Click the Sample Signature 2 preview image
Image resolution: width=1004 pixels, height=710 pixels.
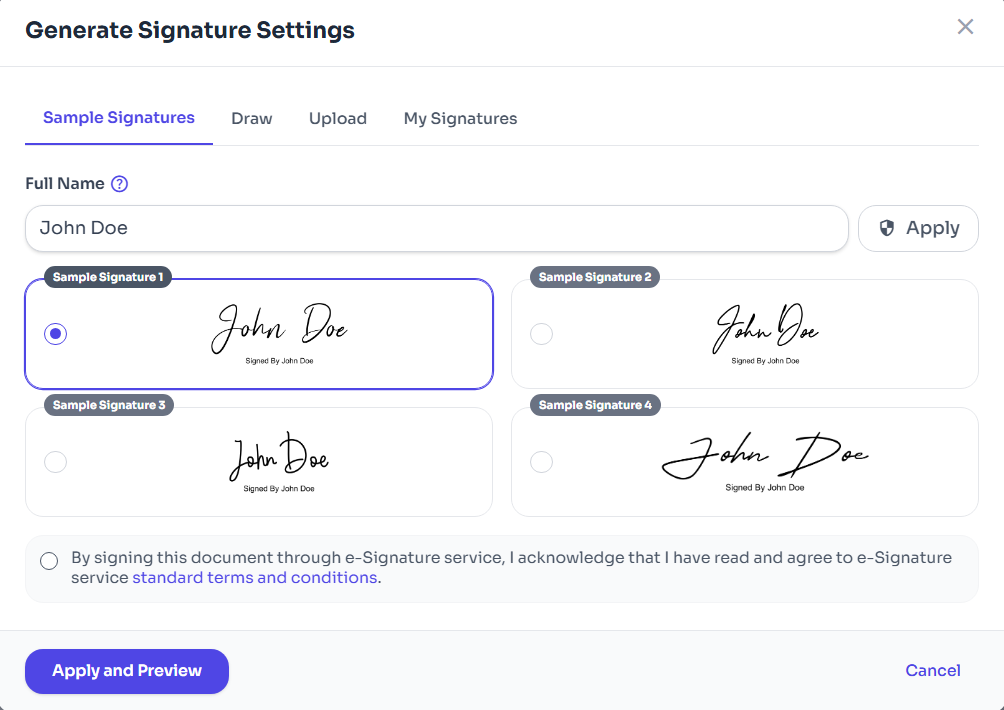tap(766, 328)
